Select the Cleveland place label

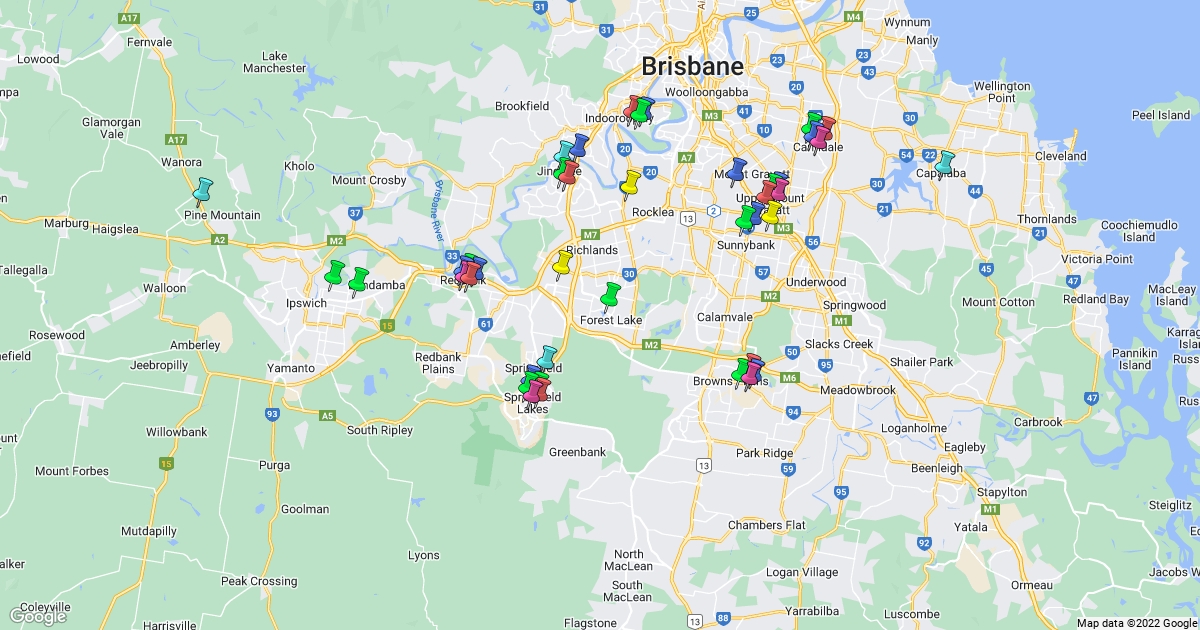1061,156
